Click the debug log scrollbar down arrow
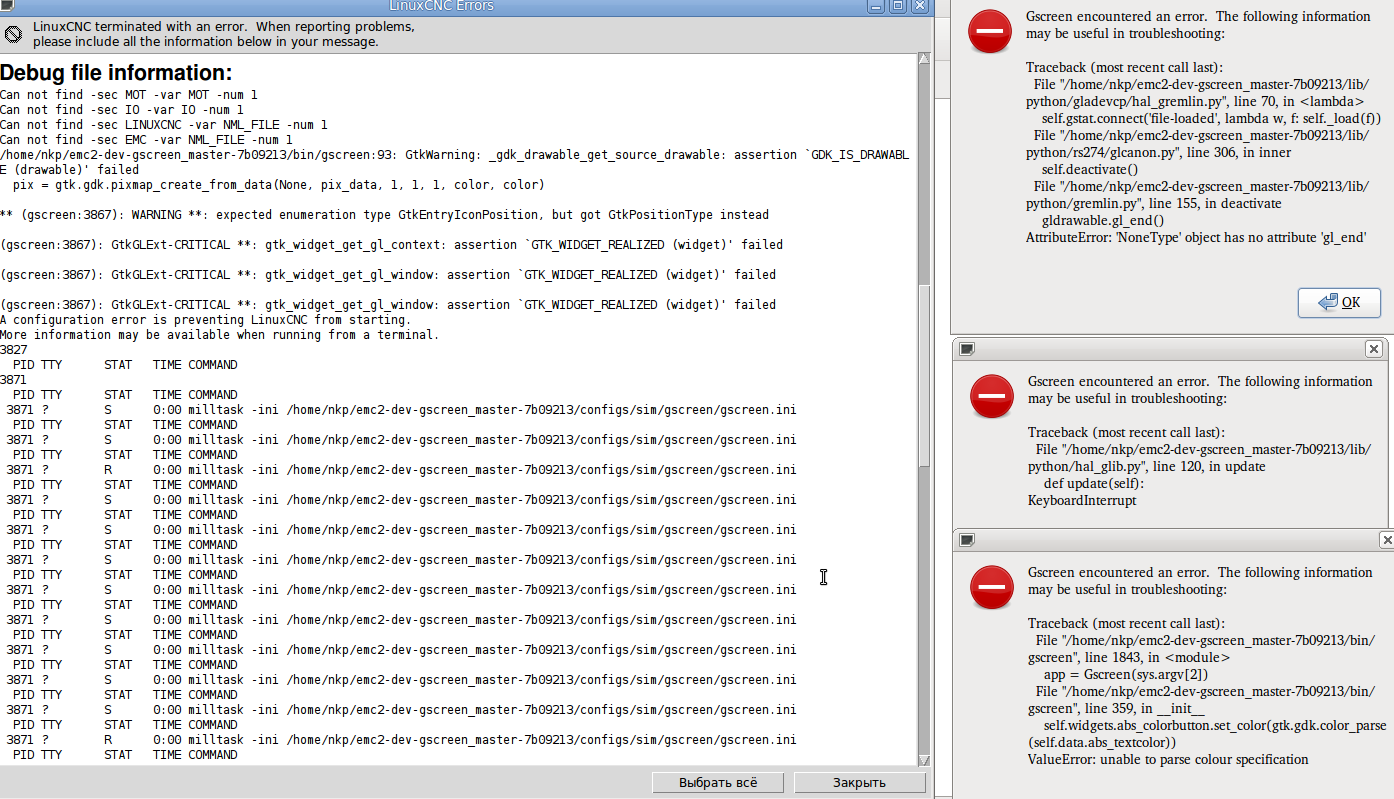This screenshot has width=1394, height=799. (924, 759)
